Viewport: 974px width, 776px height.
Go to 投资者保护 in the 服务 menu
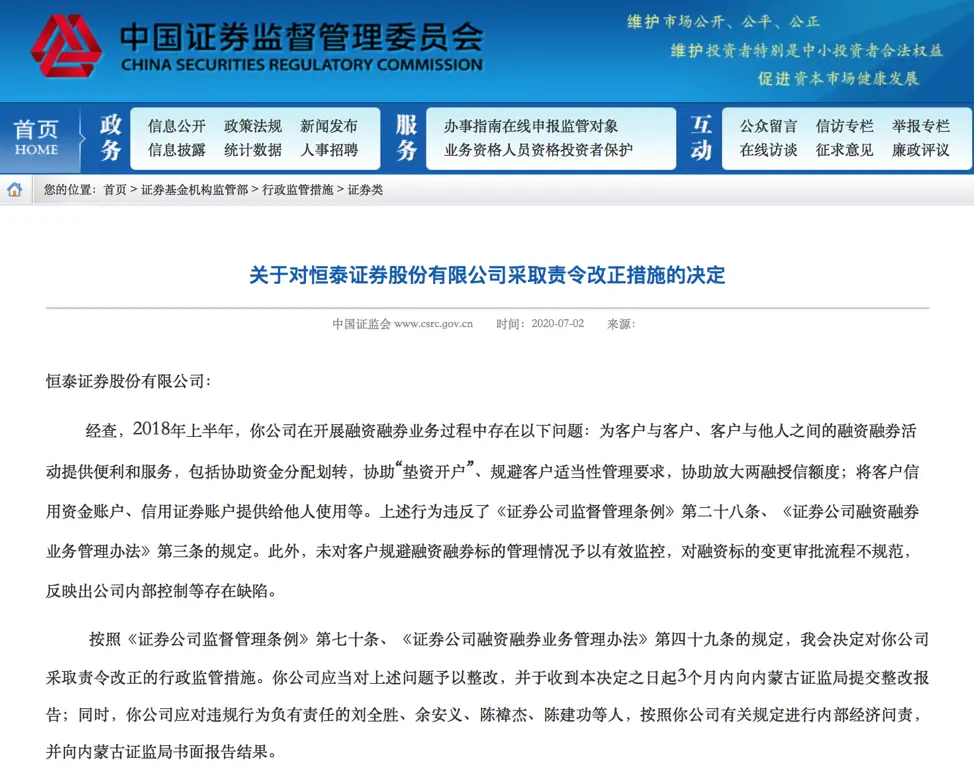tap(596, 150)
